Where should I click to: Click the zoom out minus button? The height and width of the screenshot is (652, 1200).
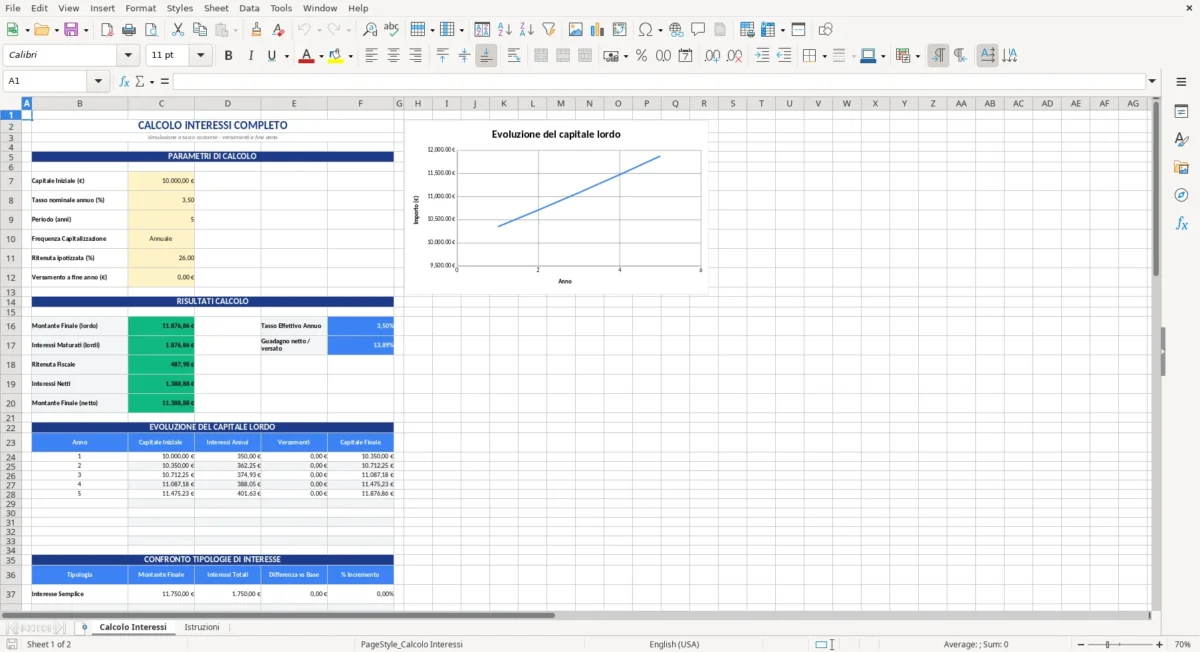(x=1079, y=645)
